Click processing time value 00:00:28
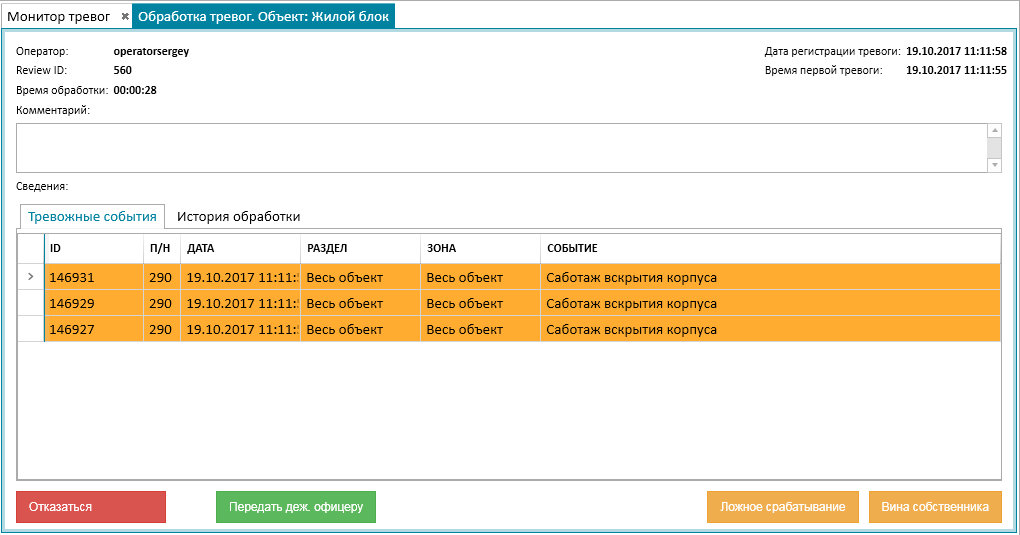Image resolution: width=1020 pixels, height=535 pixels. pos(135,90)
